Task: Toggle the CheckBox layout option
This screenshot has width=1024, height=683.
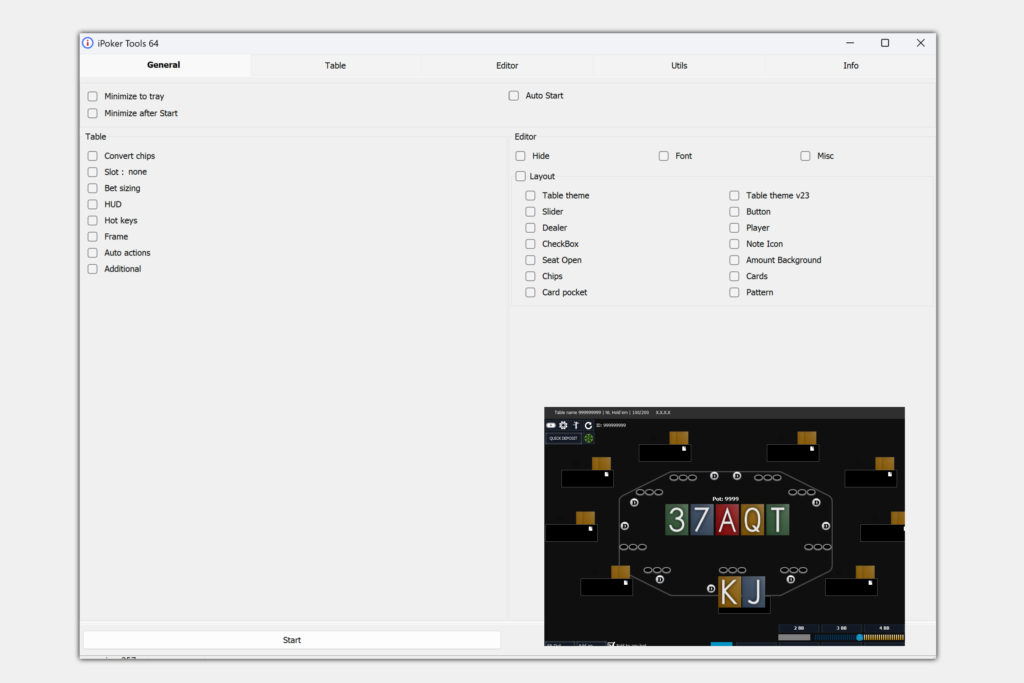Action: click(530, 244)
